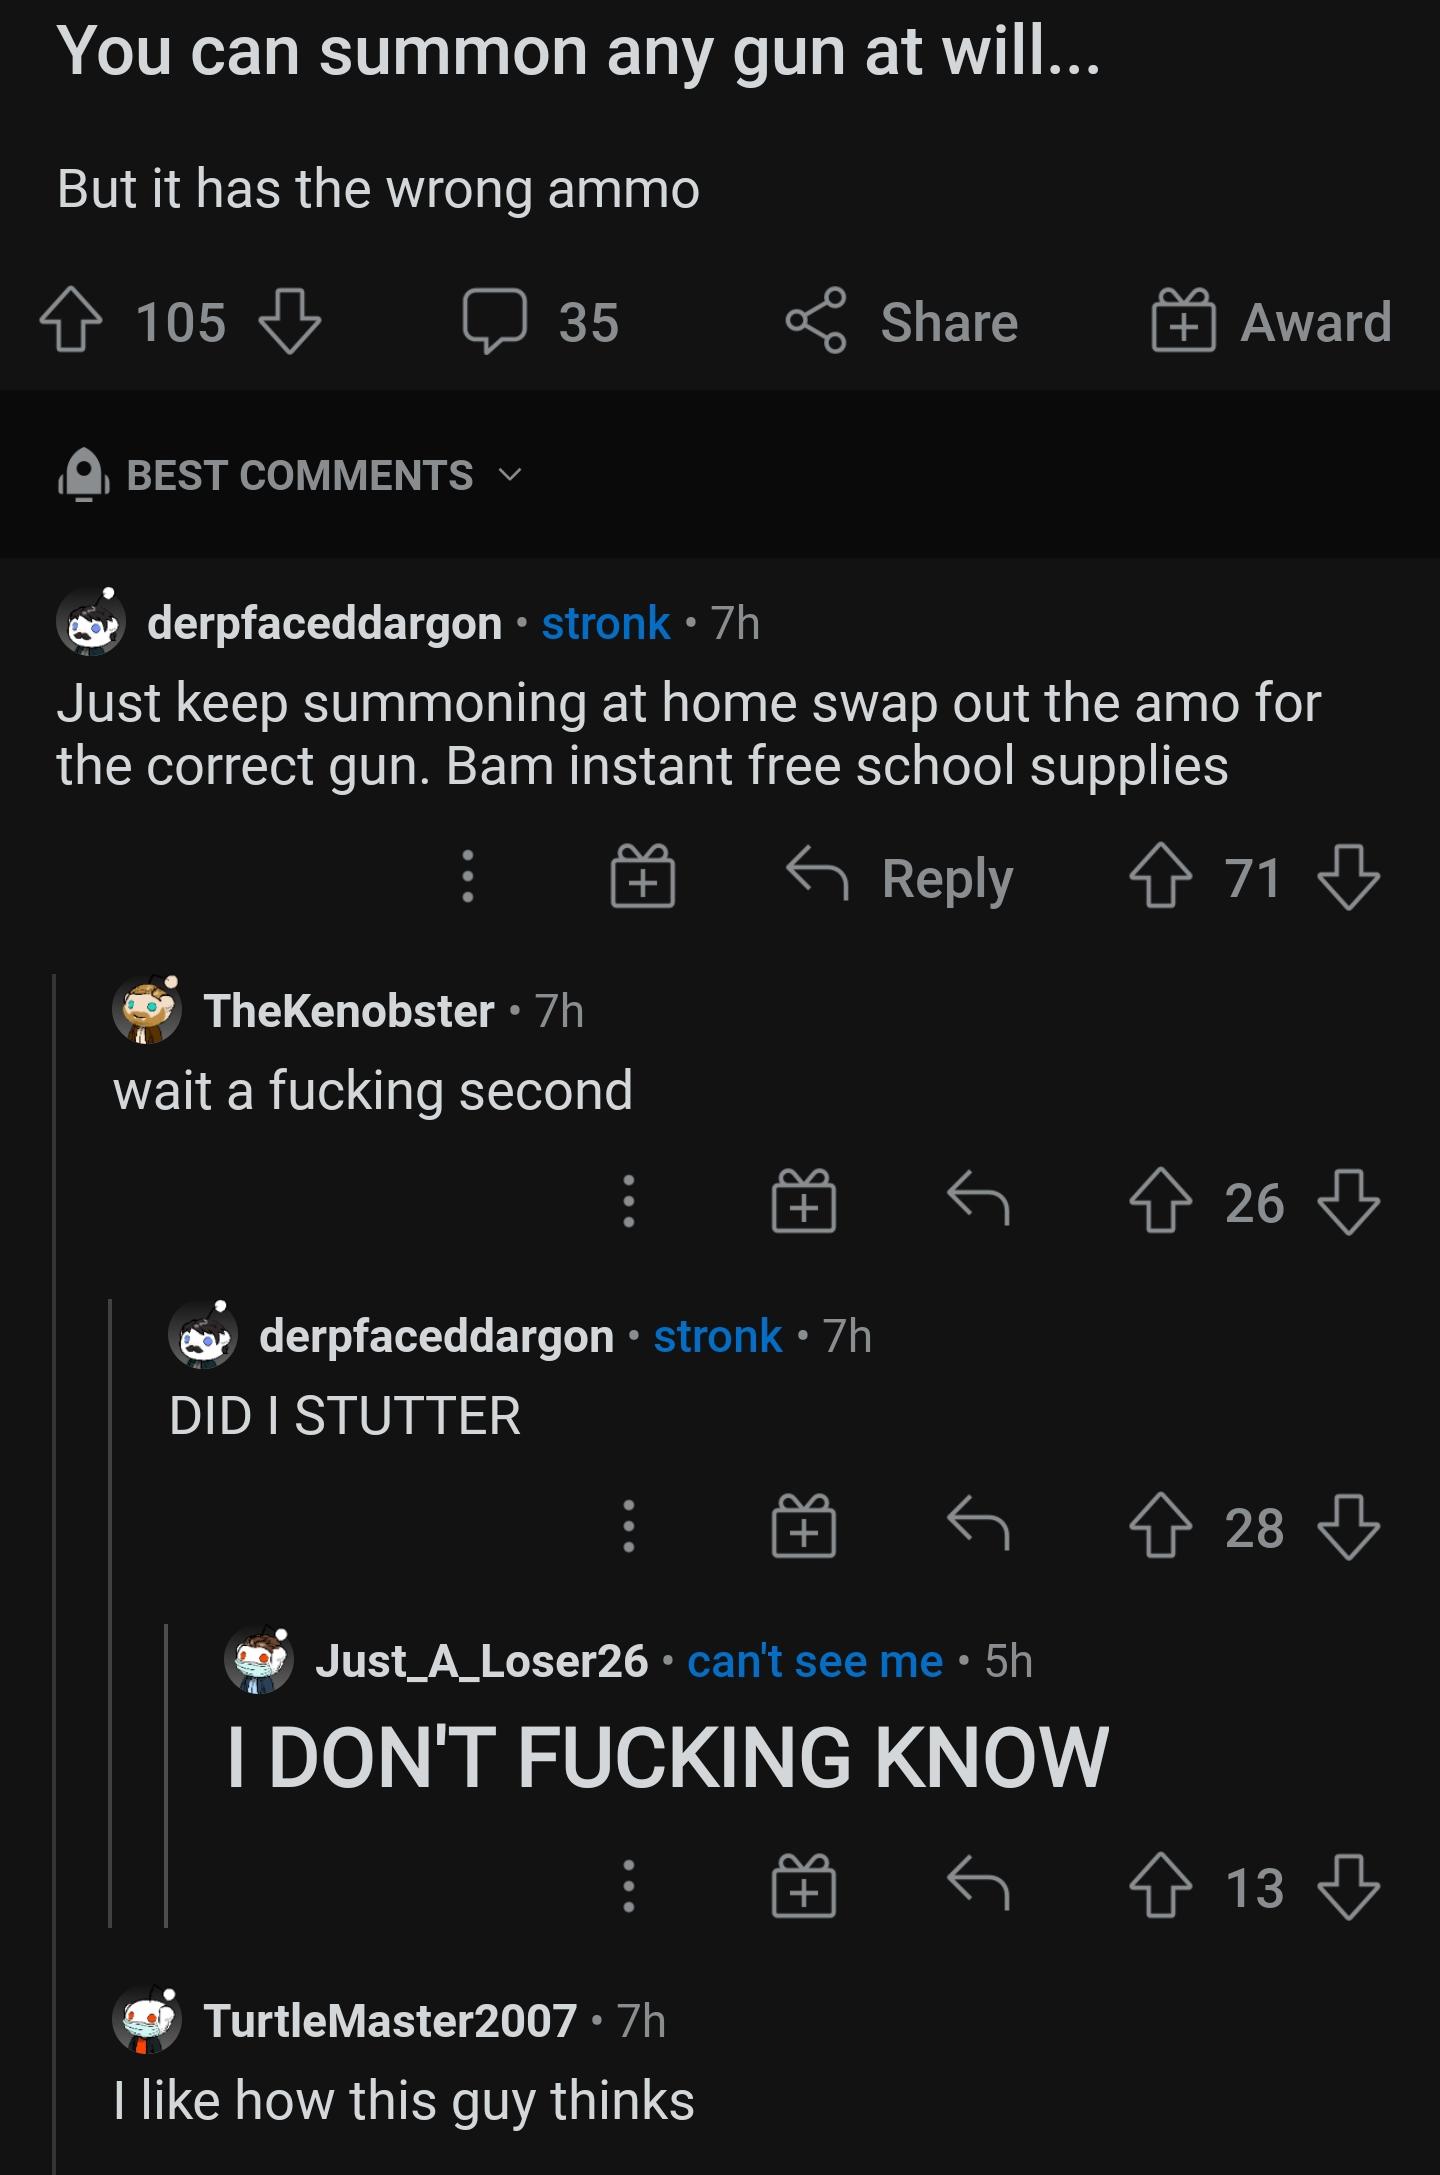
Task: Downvote TheKenobster's 26-point comment
Action: click(1349, 1201)
